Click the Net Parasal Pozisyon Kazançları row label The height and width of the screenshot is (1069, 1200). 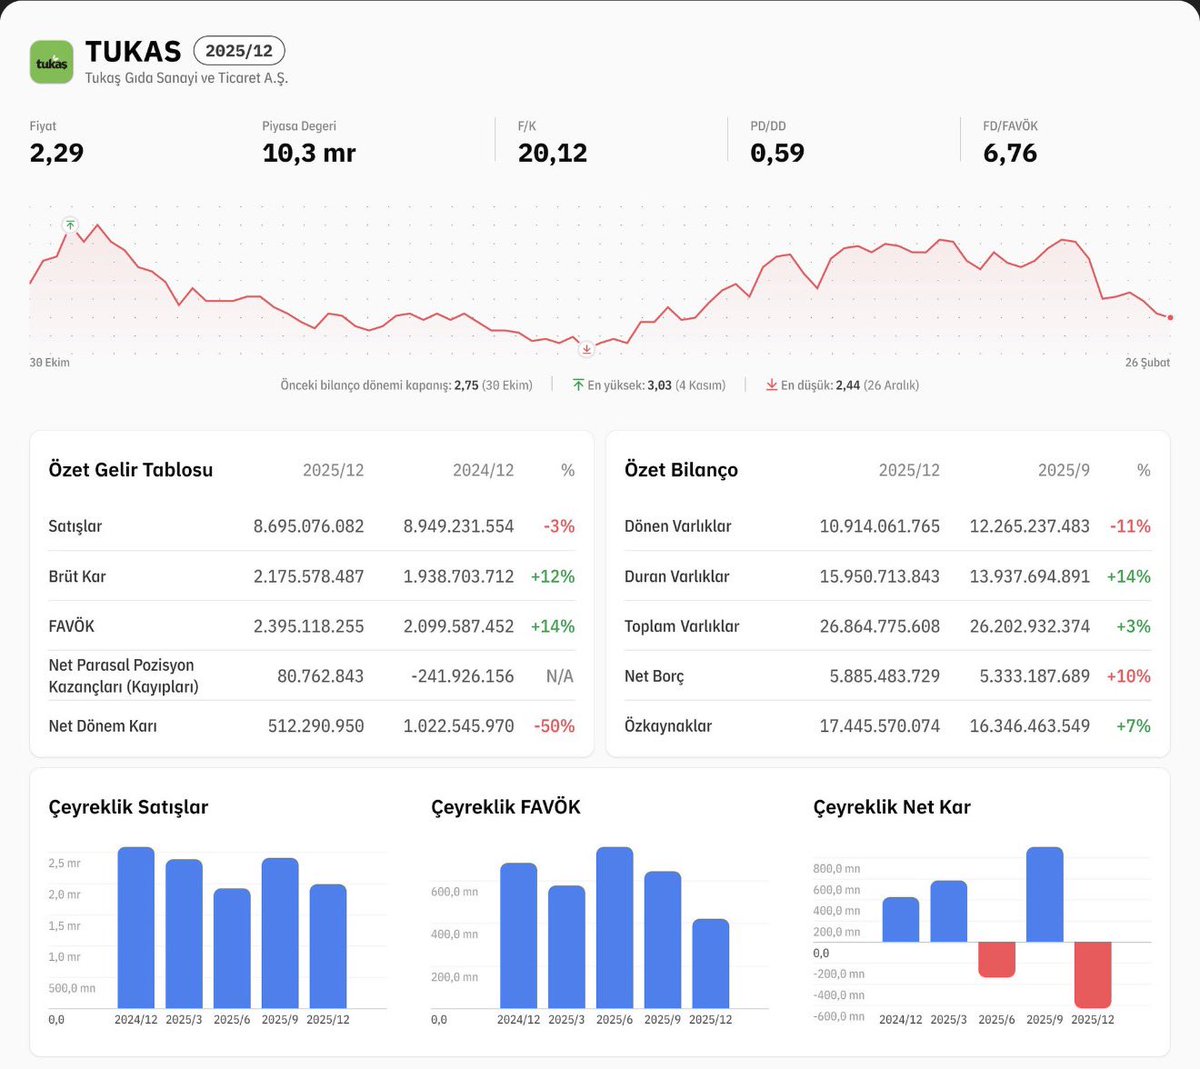tap(124, 676)
